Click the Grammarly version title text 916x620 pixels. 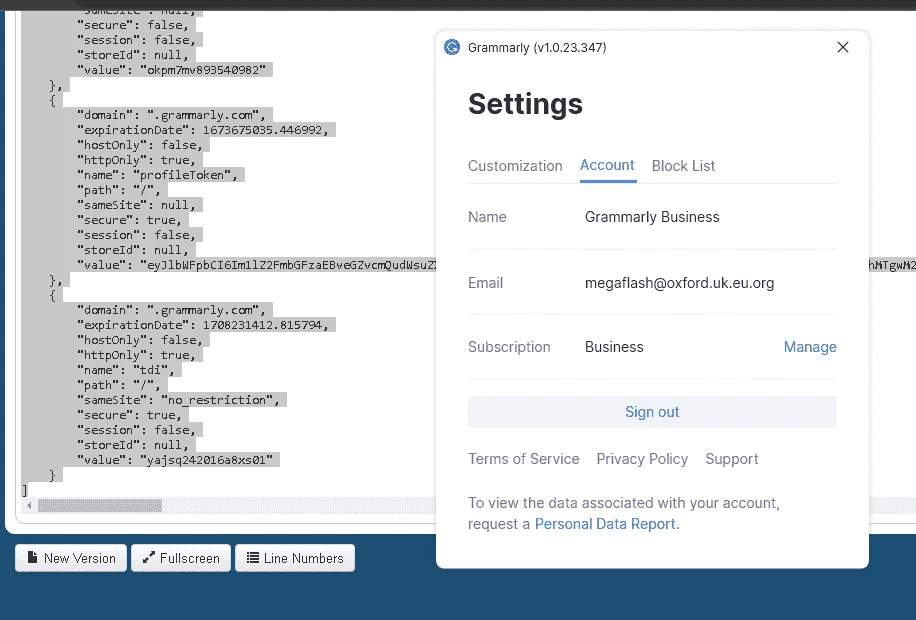(x=537, y=47)
